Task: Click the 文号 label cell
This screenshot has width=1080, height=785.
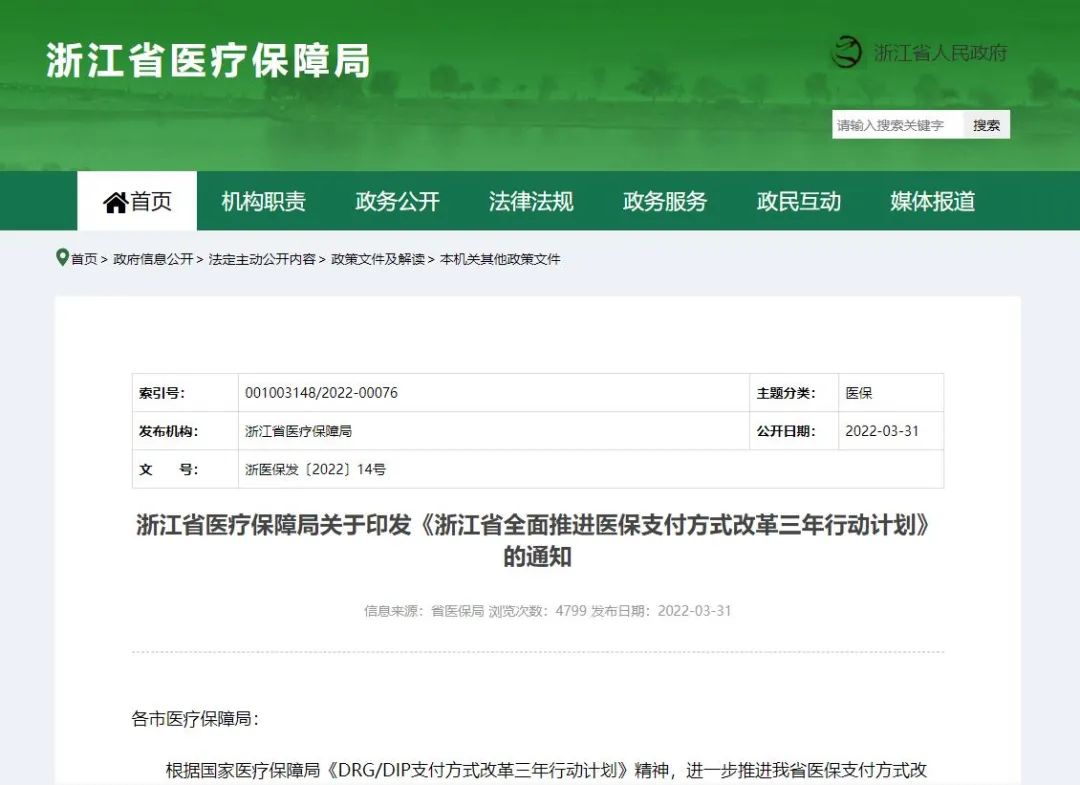Action: coord(185,469)
